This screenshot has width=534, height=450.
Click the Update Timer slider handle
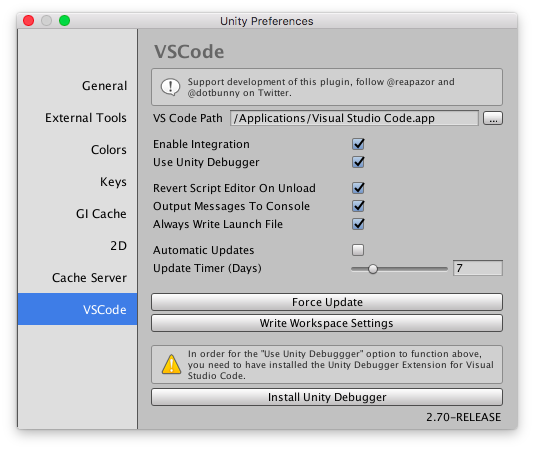(x=373, y=269)
